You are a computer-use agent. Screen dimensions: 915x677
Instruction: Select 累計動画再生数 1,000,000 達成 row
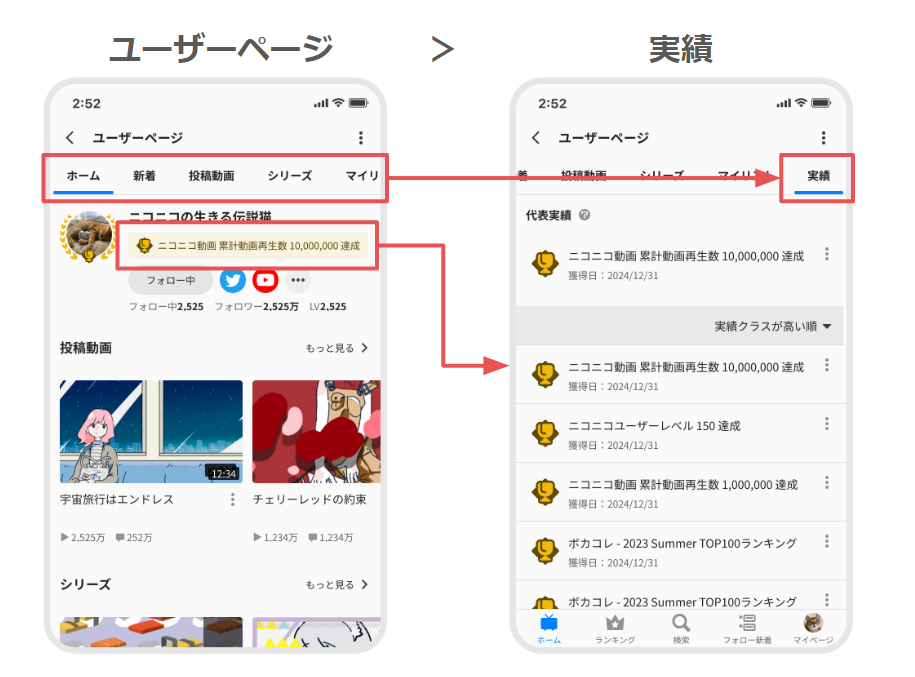click(681, 493)
